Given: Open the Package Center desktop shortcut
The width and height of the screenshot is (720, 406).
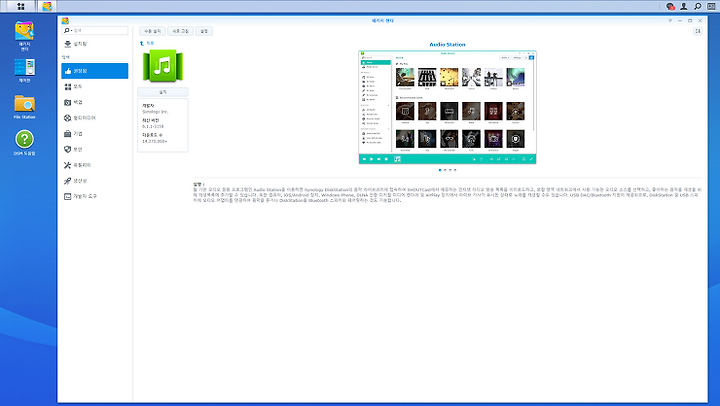Looking at the screenshot, I should (x=24, y=36).
